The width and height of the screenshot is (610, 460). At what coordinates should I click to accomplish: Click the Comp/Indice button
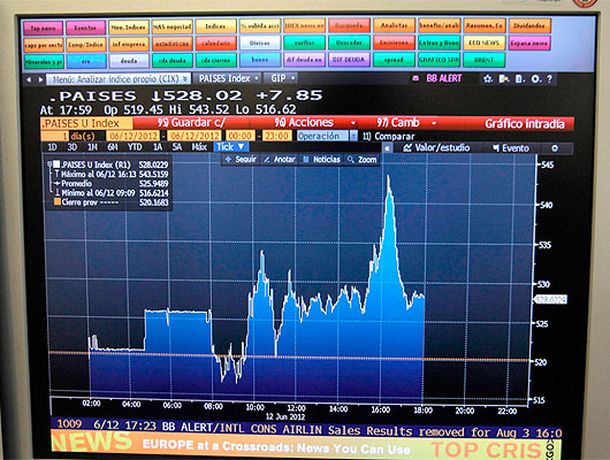[86, 44]
